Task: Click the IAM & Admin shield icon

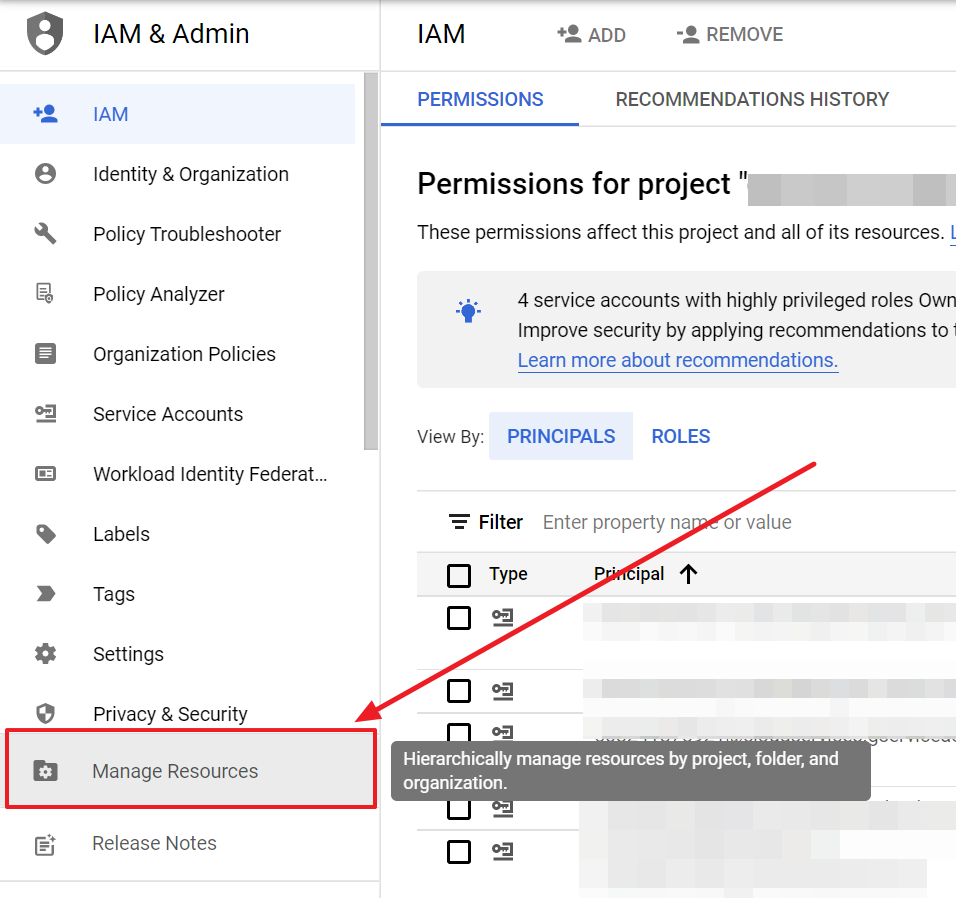Action: point(44,34)
